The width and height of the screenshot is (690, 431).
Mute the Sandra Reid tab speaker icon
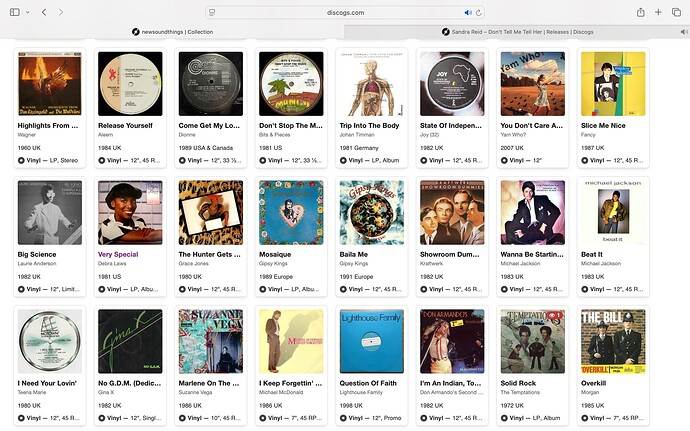[x=684, y=32]
